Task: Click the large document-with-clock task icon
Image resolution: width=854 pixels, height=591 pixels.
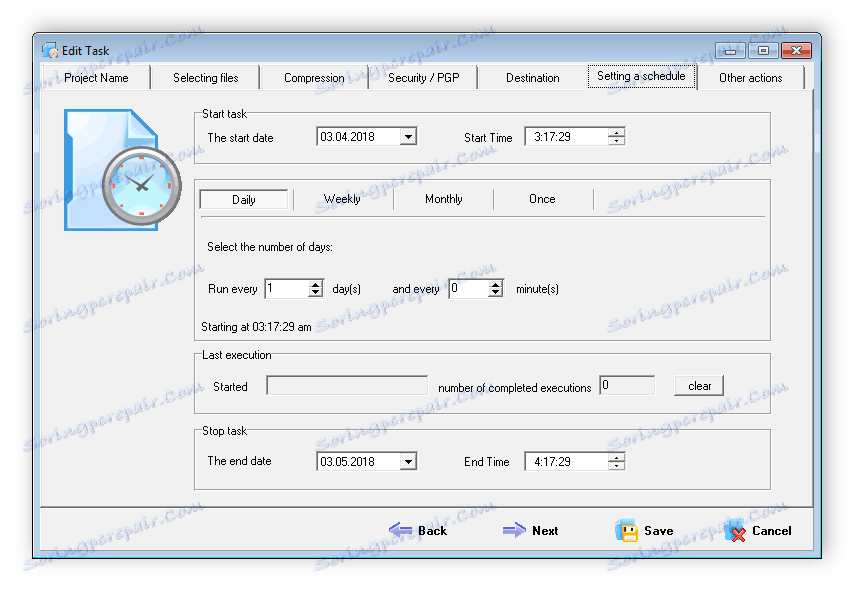Action: (120, 170)
